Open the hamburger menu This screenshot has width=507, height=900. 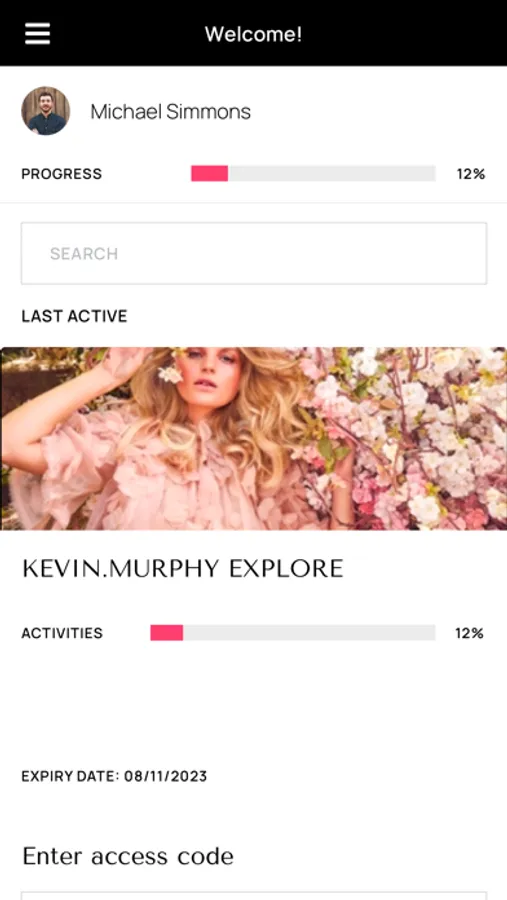37,34
